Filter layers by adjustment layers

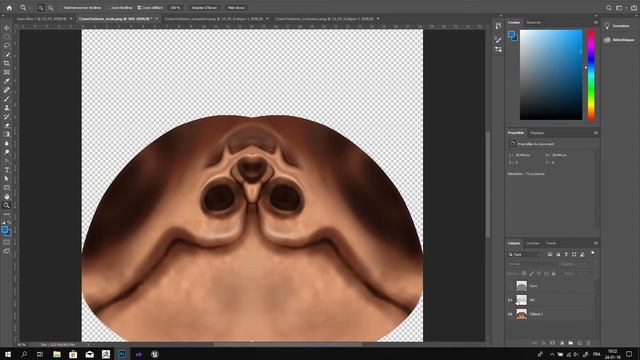point(558,254)
